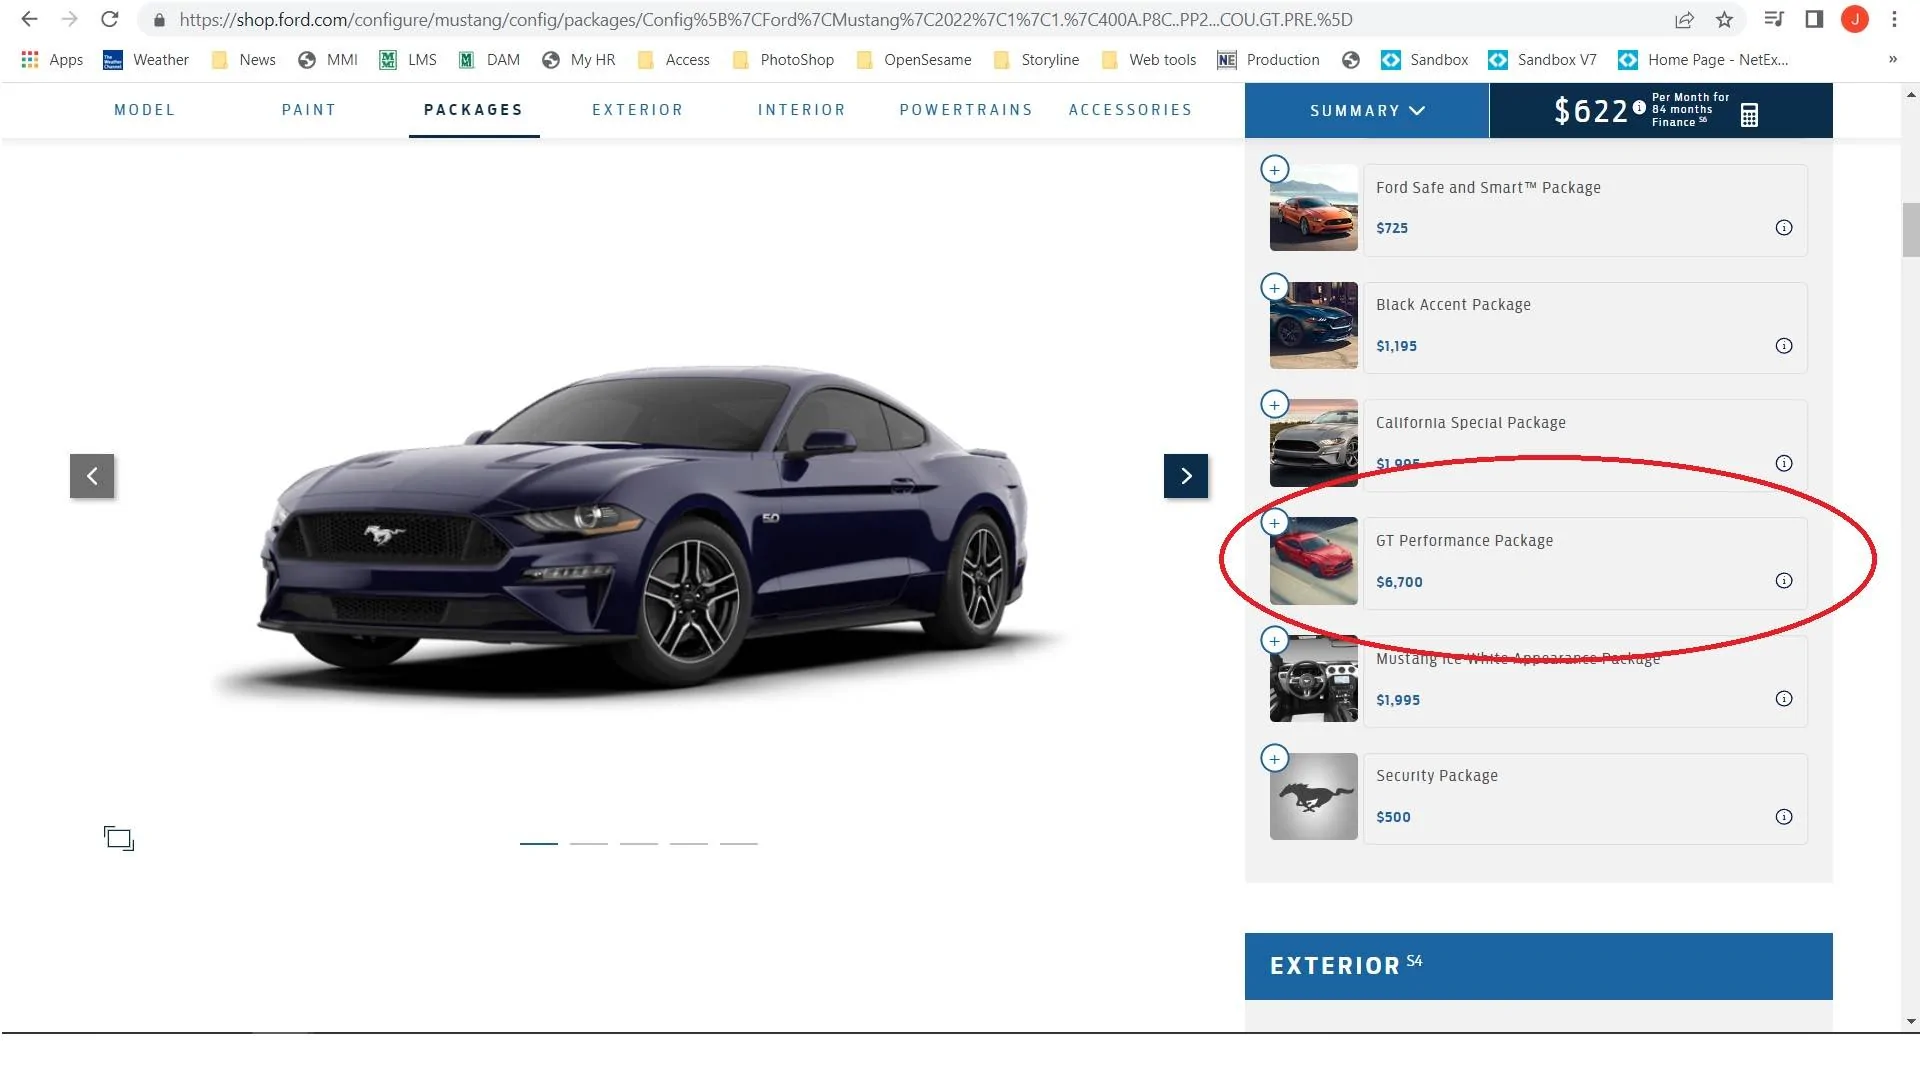Image resolution: width=1920 pixels, height=1080 pixels.
Task: Click the browser back arrow
Action: click(x=29, y=19)
